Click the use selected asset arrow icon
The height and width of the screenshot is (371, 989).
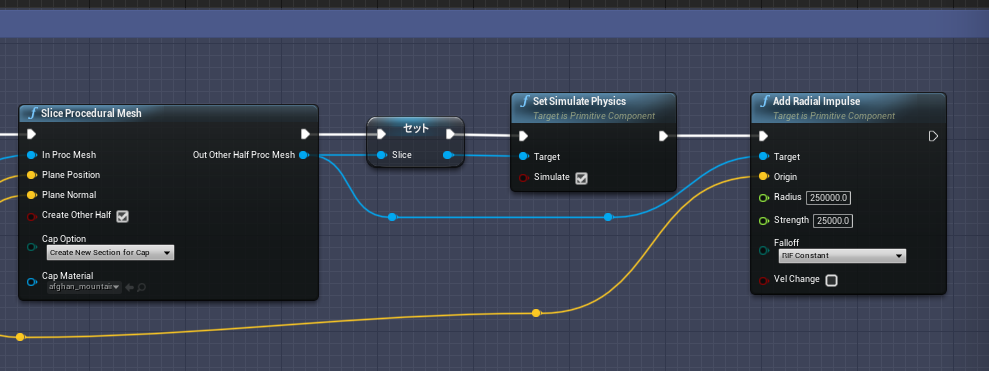pos(129,287)
